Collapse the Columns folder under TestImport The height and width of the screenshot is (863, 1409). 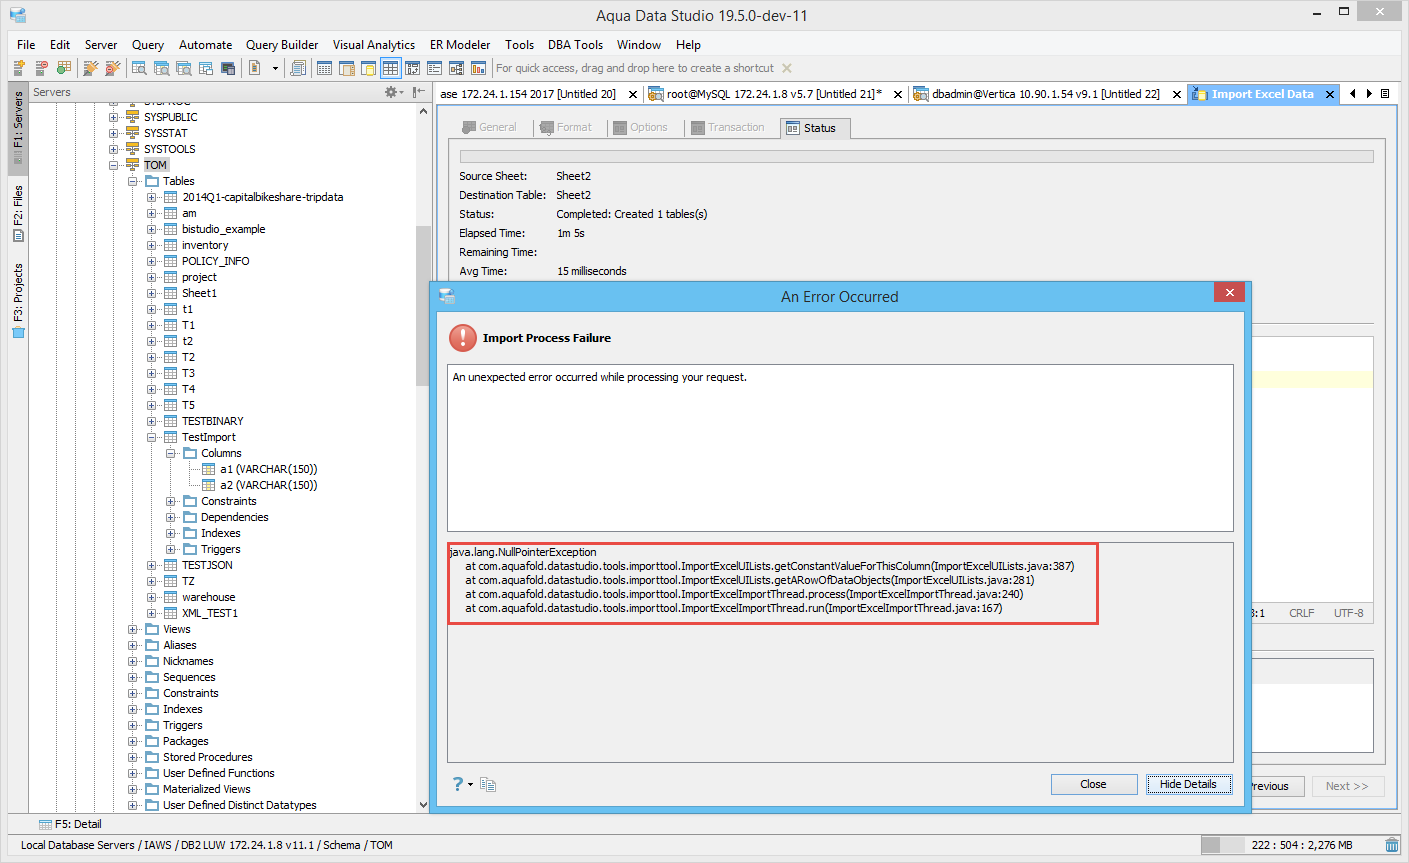tap(171, 453)
